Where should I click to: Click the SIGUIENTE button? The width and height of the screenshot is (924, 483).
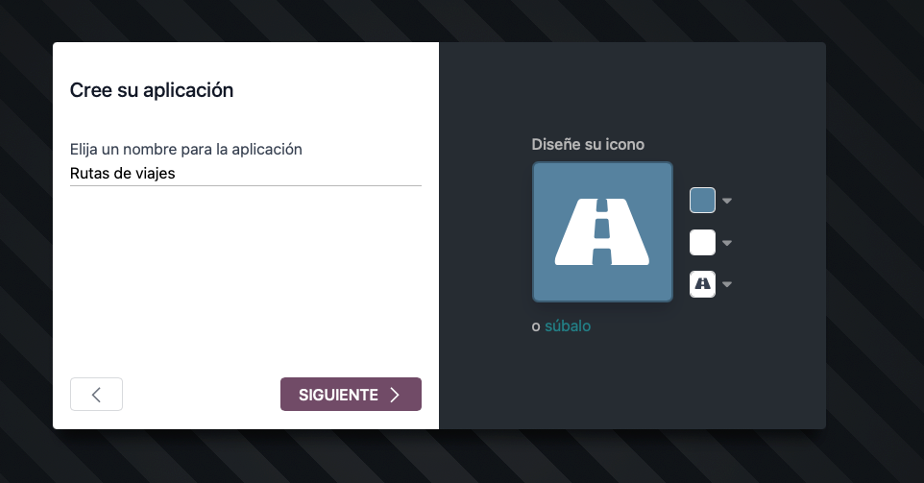[x=351, y=394]
